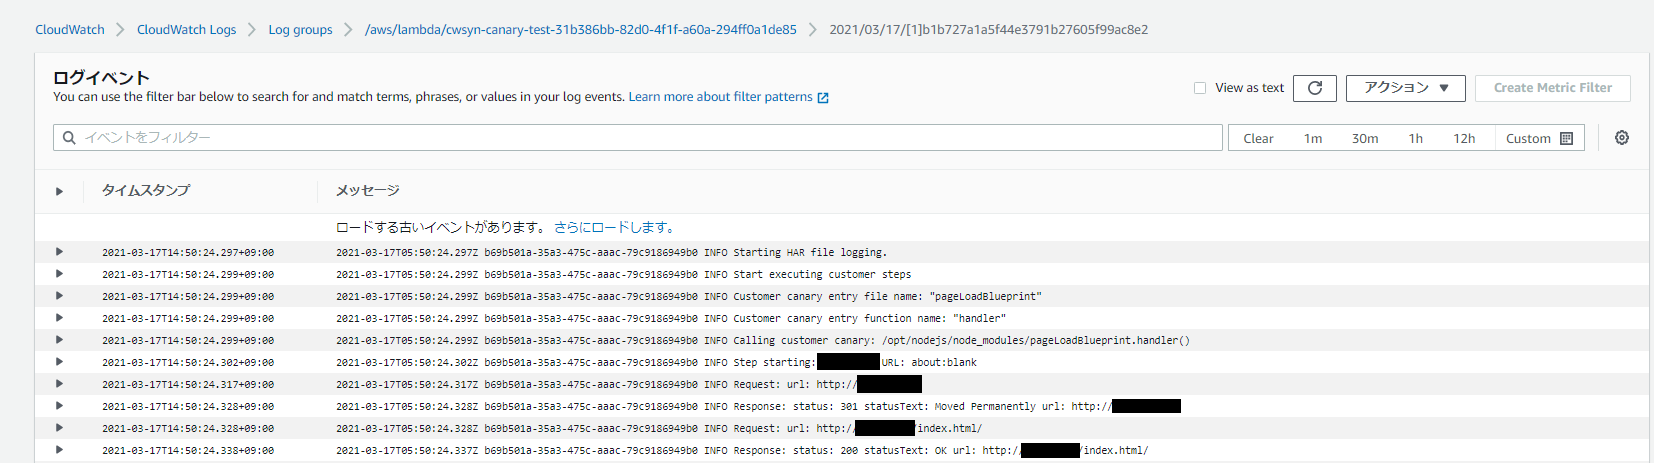Sort by the タイムスタンプ column header
The image size is (1654, 463).
pos(145,191)
